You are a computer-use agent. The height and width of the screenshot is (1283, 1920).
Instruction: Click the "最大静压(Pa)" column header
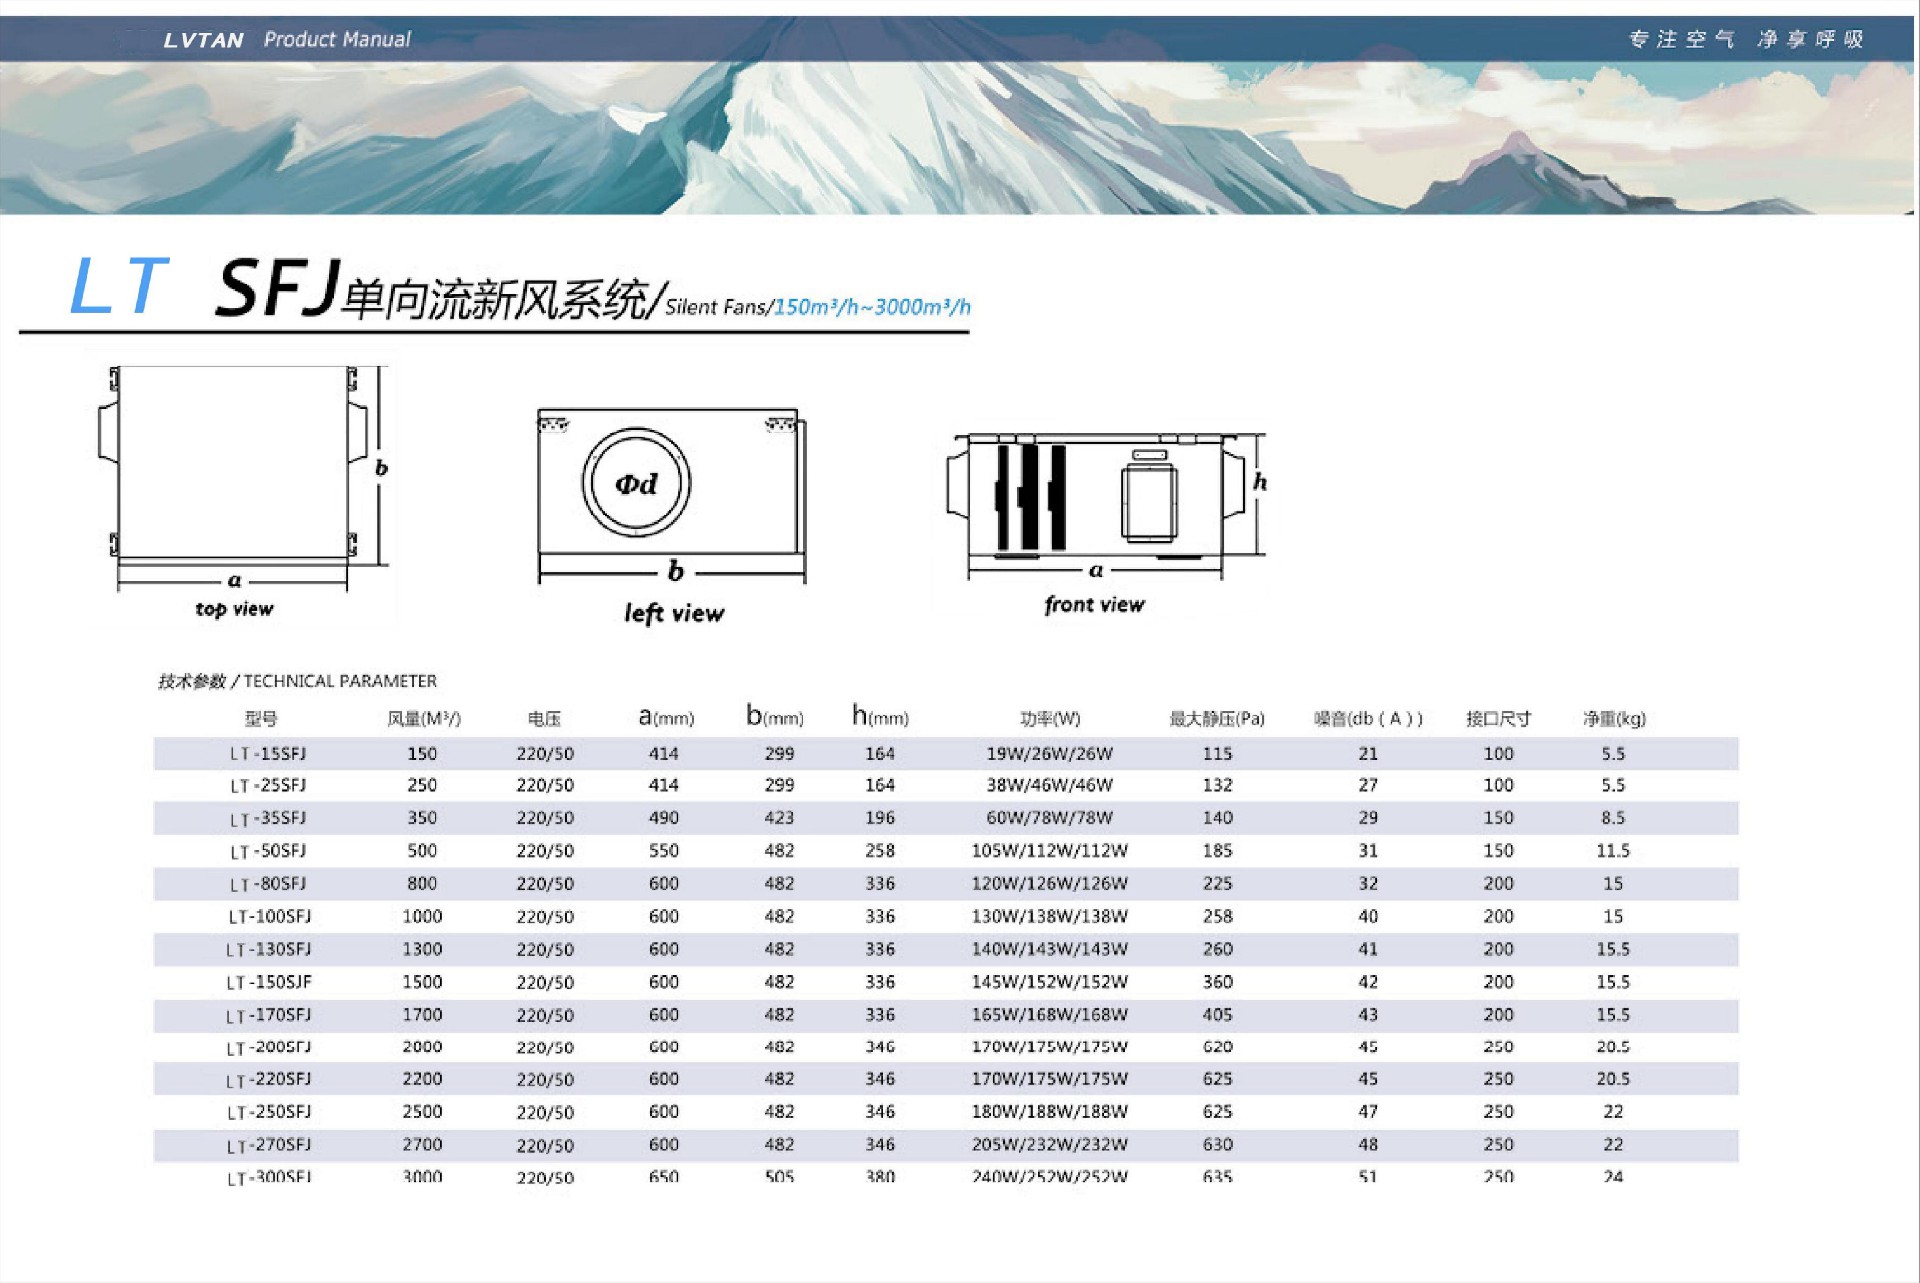click(1217, 719)
